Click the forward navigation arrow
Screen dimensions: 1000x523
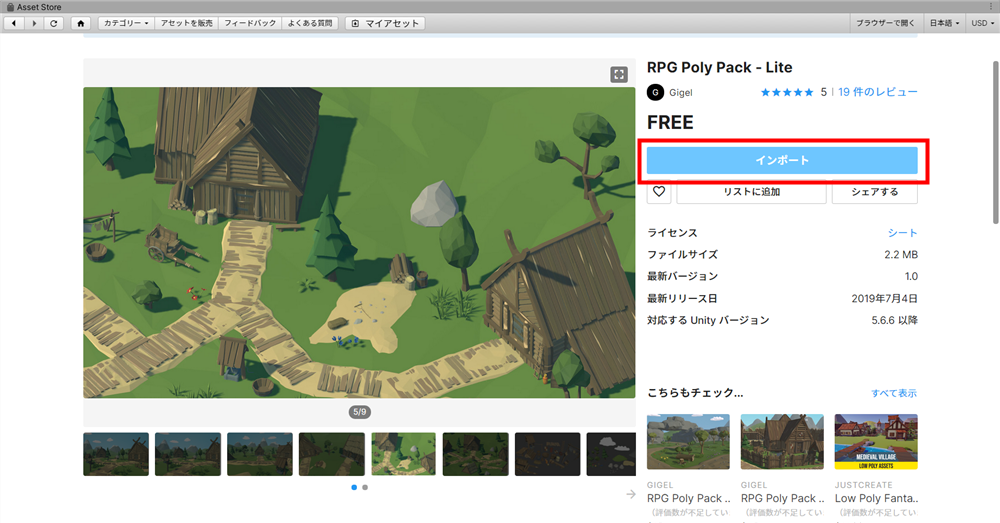pos(34,23)
